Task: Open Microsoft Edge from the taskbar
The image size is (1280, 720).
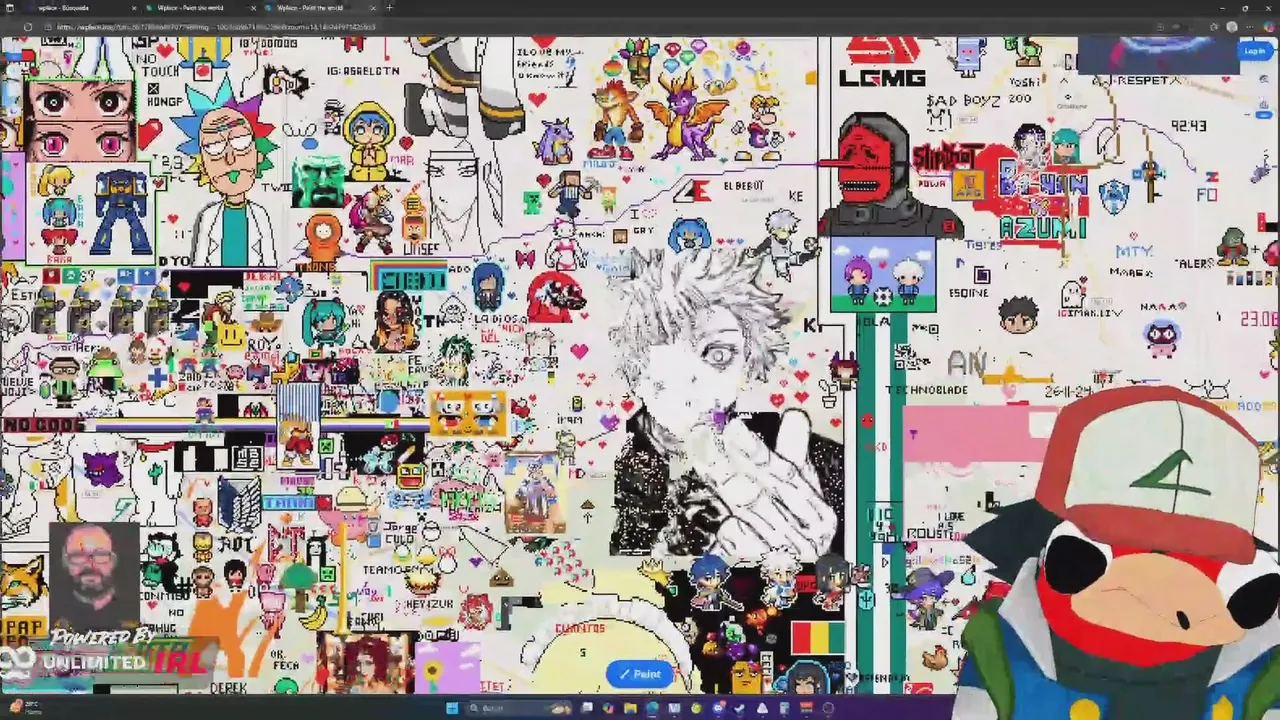Action: click(652, 708)
